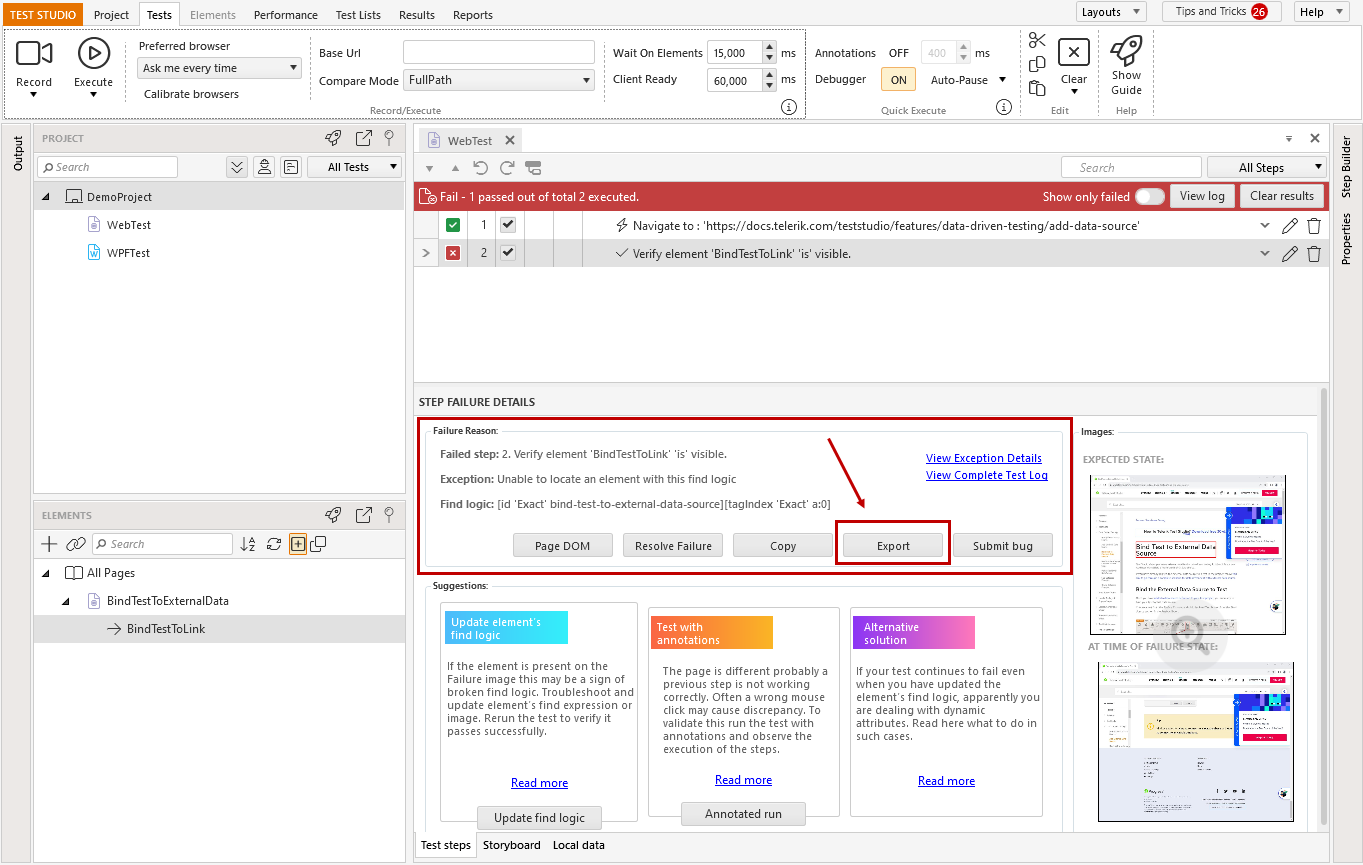The height and width of the screenshot is (865, 1363).
Task: Click the scissors Cut icon
Action: (x=1037, y=40)
